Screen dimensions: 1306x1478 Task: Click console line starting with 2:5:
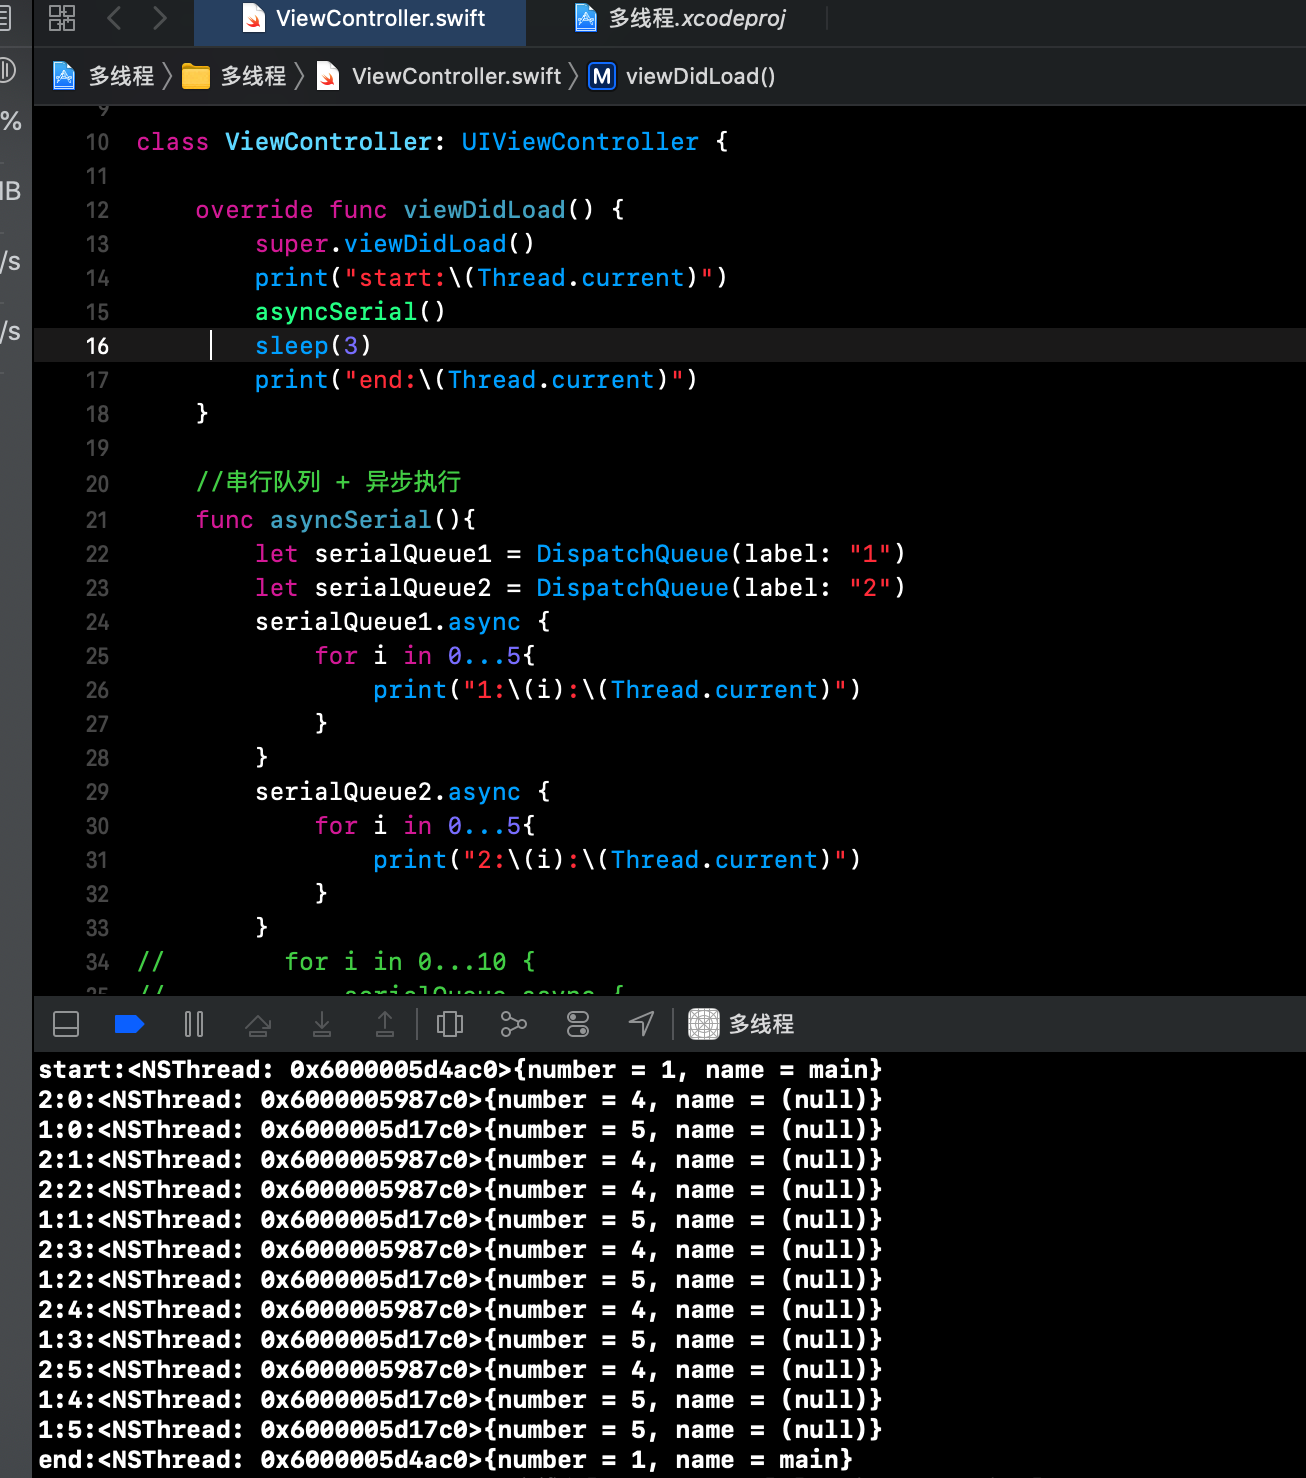pyautogui.click(x=460, y=1370)
